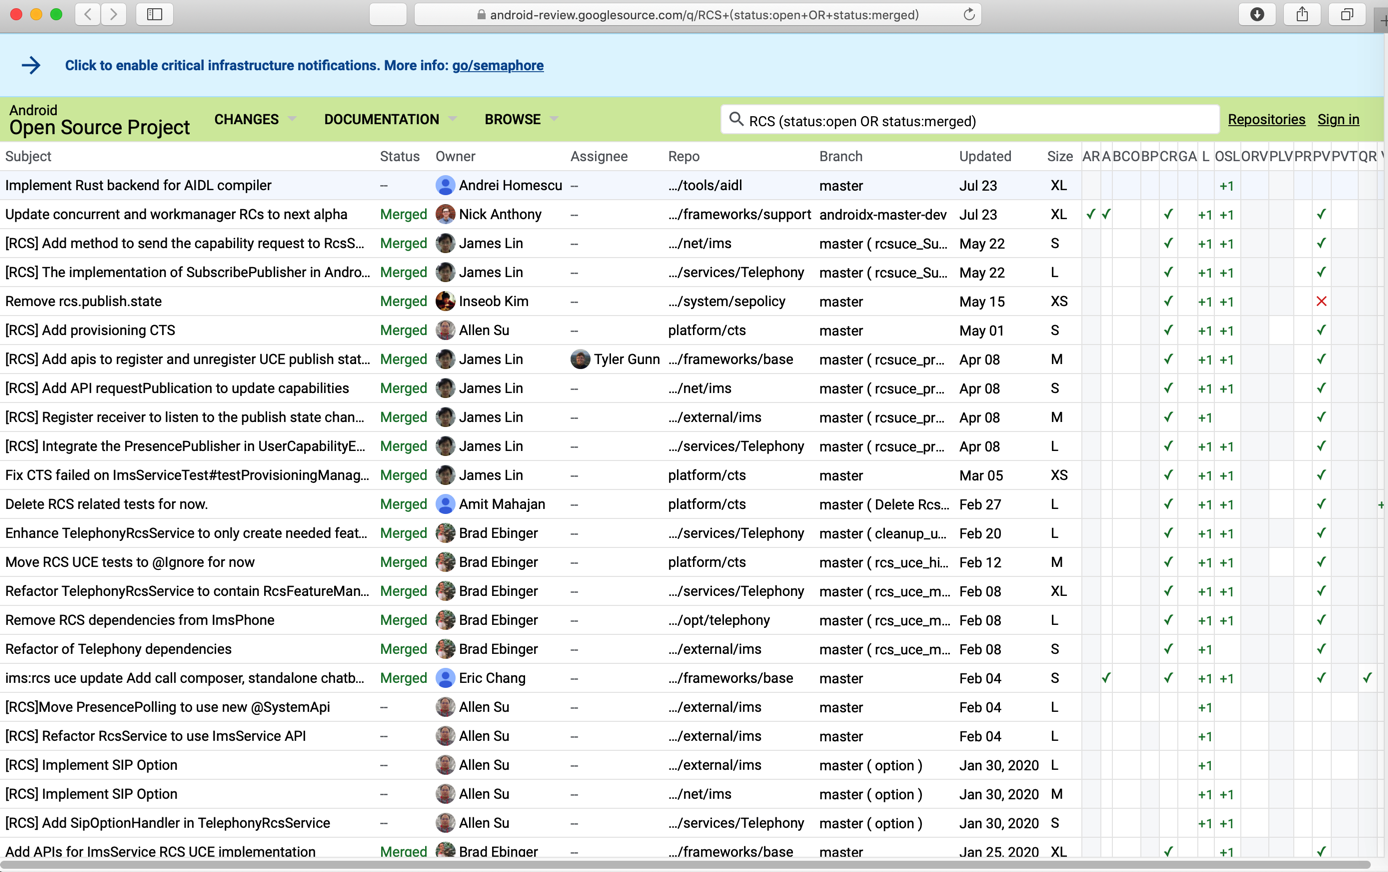The width and height of the screenshot is (1388, 872).
Task: Open 'Remove rcs.publish.state' change
Action: (x=83, y=301)
